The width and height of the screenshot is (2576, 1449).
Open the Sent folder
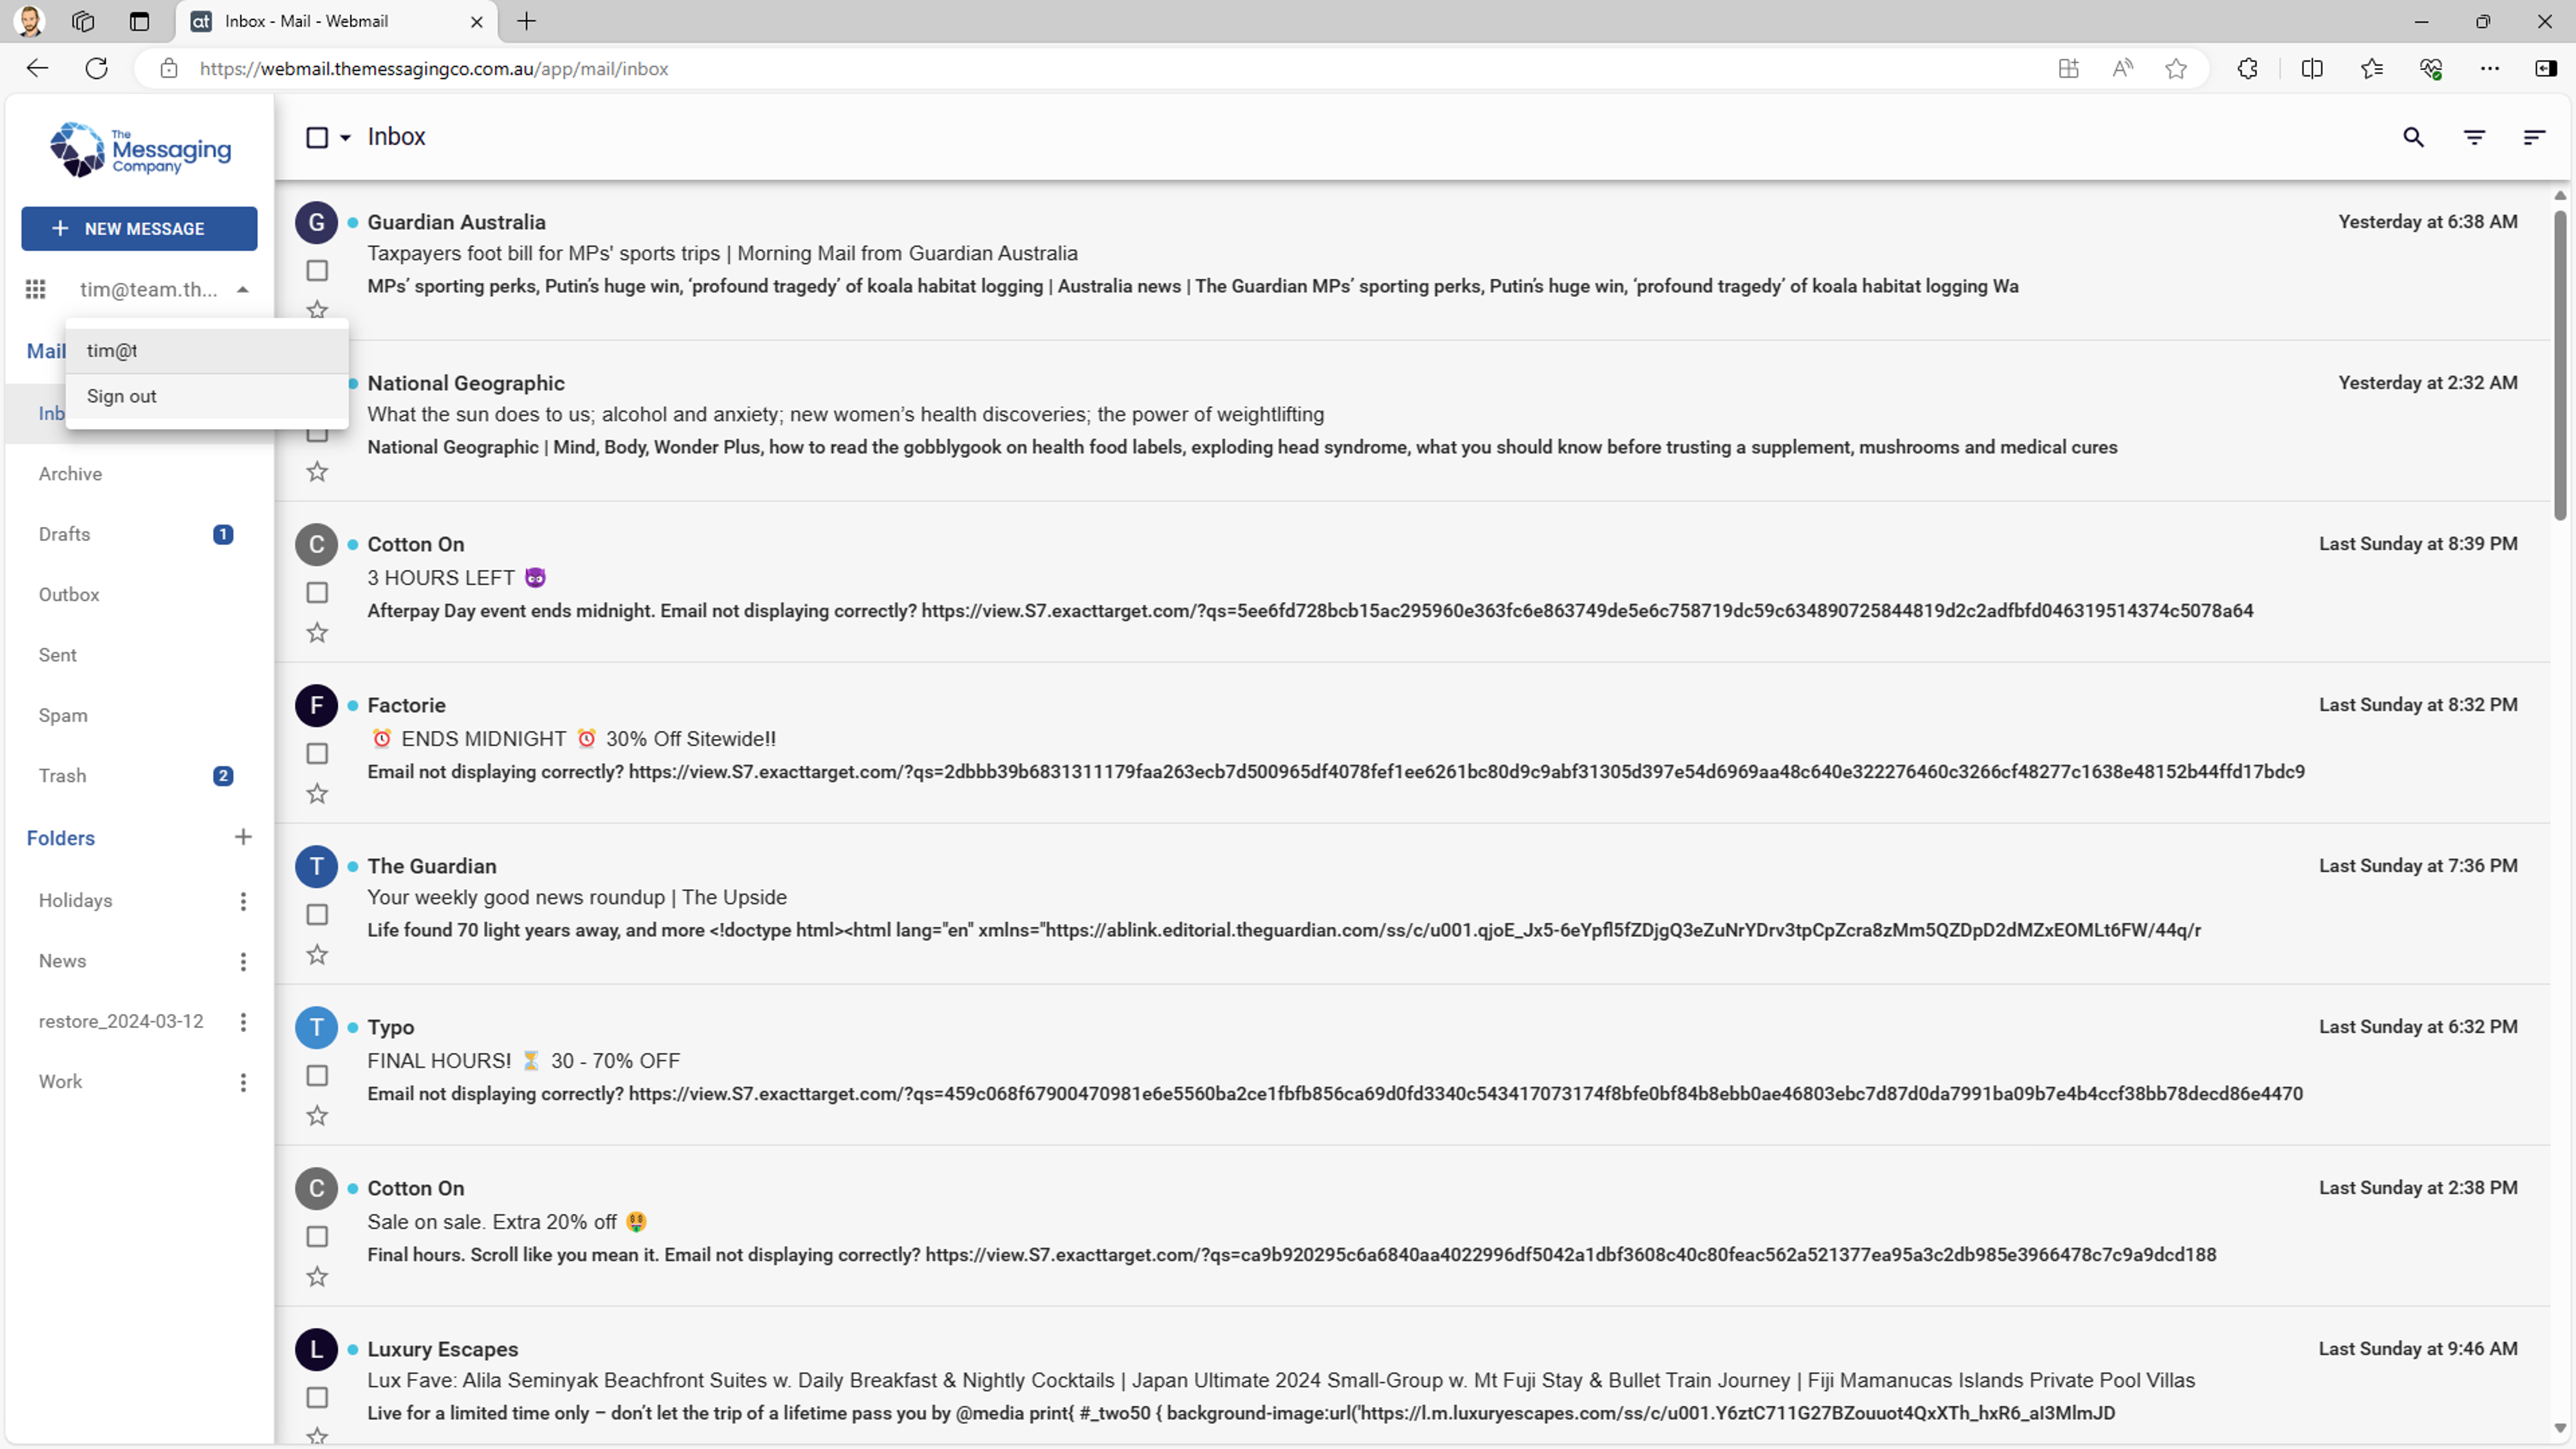coord(57,654)
